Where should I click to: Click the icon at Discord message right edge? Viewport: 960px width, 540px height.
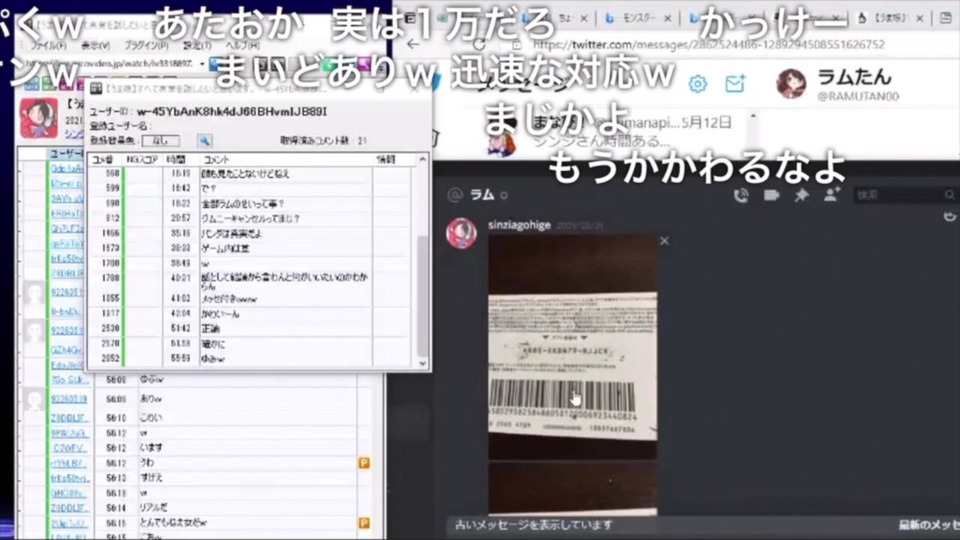[x=950, y=216]
